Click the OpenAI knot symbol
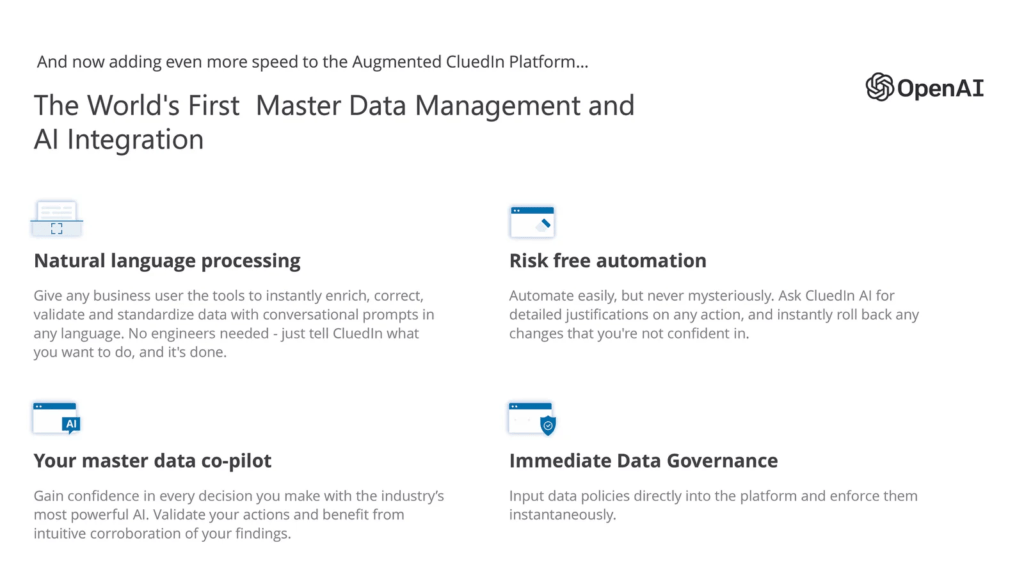Image resolution: width=1024 pixels, height=570 pixels. pos(880,87)
